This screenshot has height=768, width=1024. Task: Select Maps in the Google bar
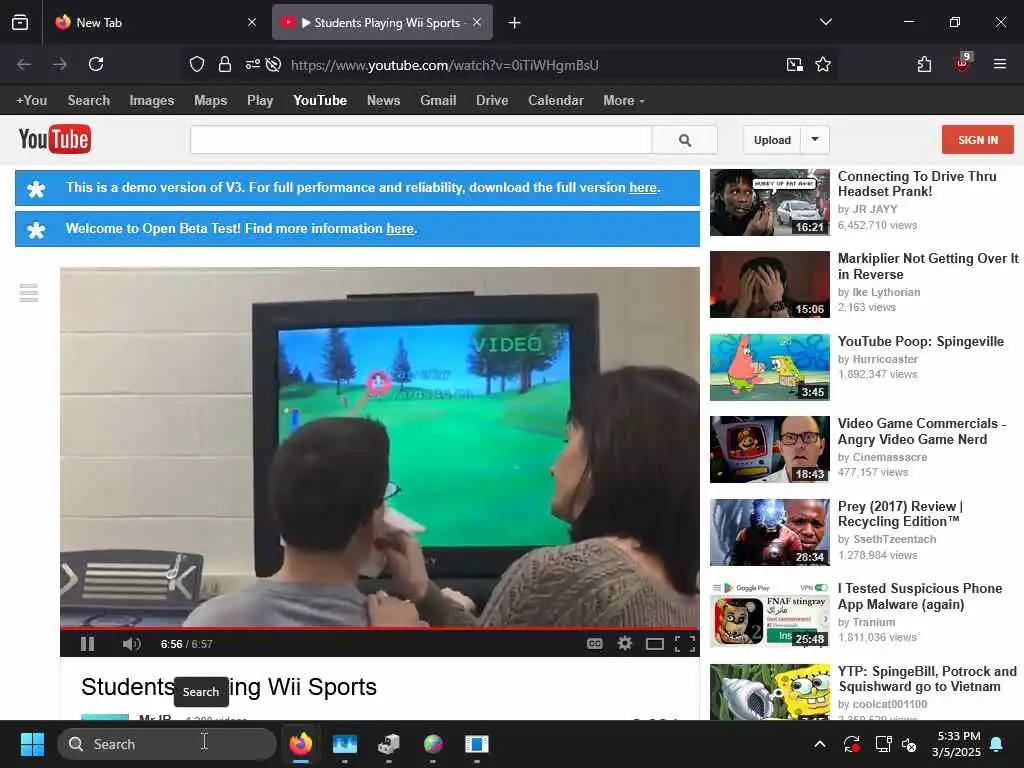(210, 101)
